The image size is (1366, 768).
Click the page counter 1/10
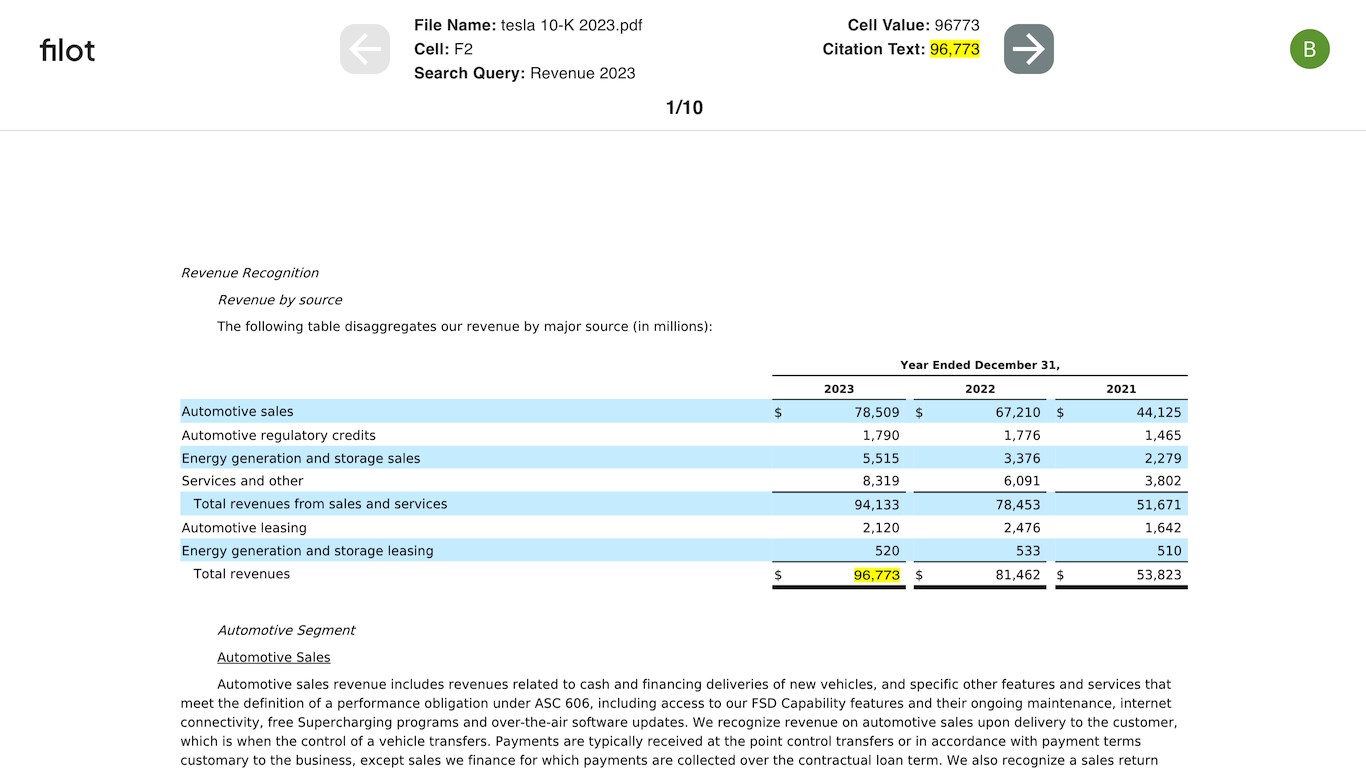[x=684, y=108]
